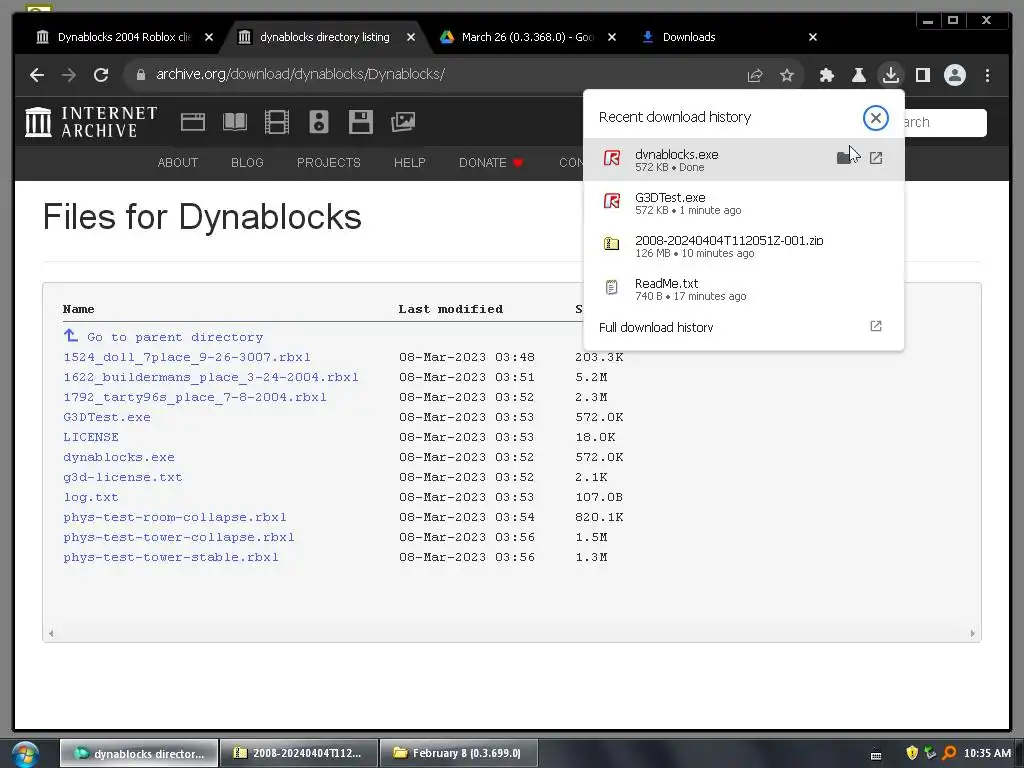
Task: Open the LICENSE file link
Action: (91, 437)
